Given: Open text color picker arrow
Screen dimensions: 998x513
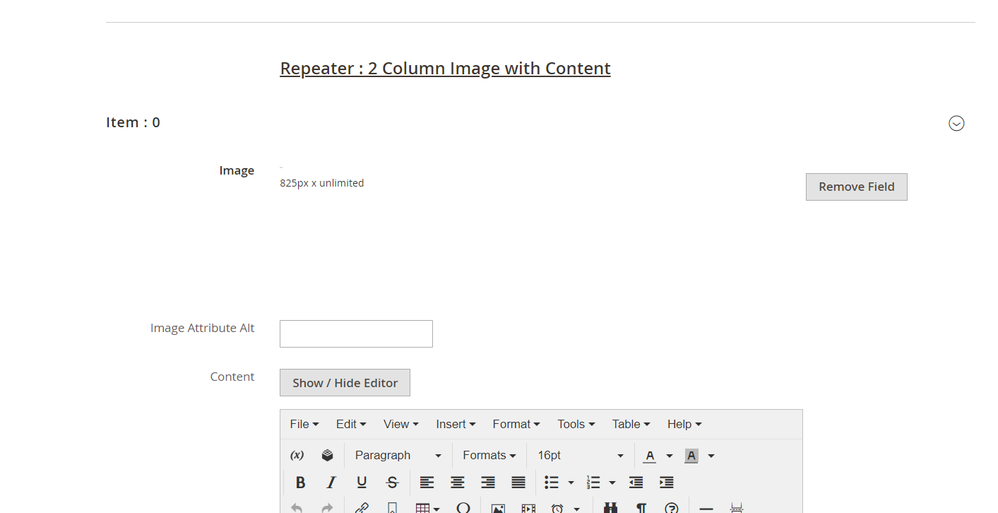Looking at the screenshot, I should point(669,456).
